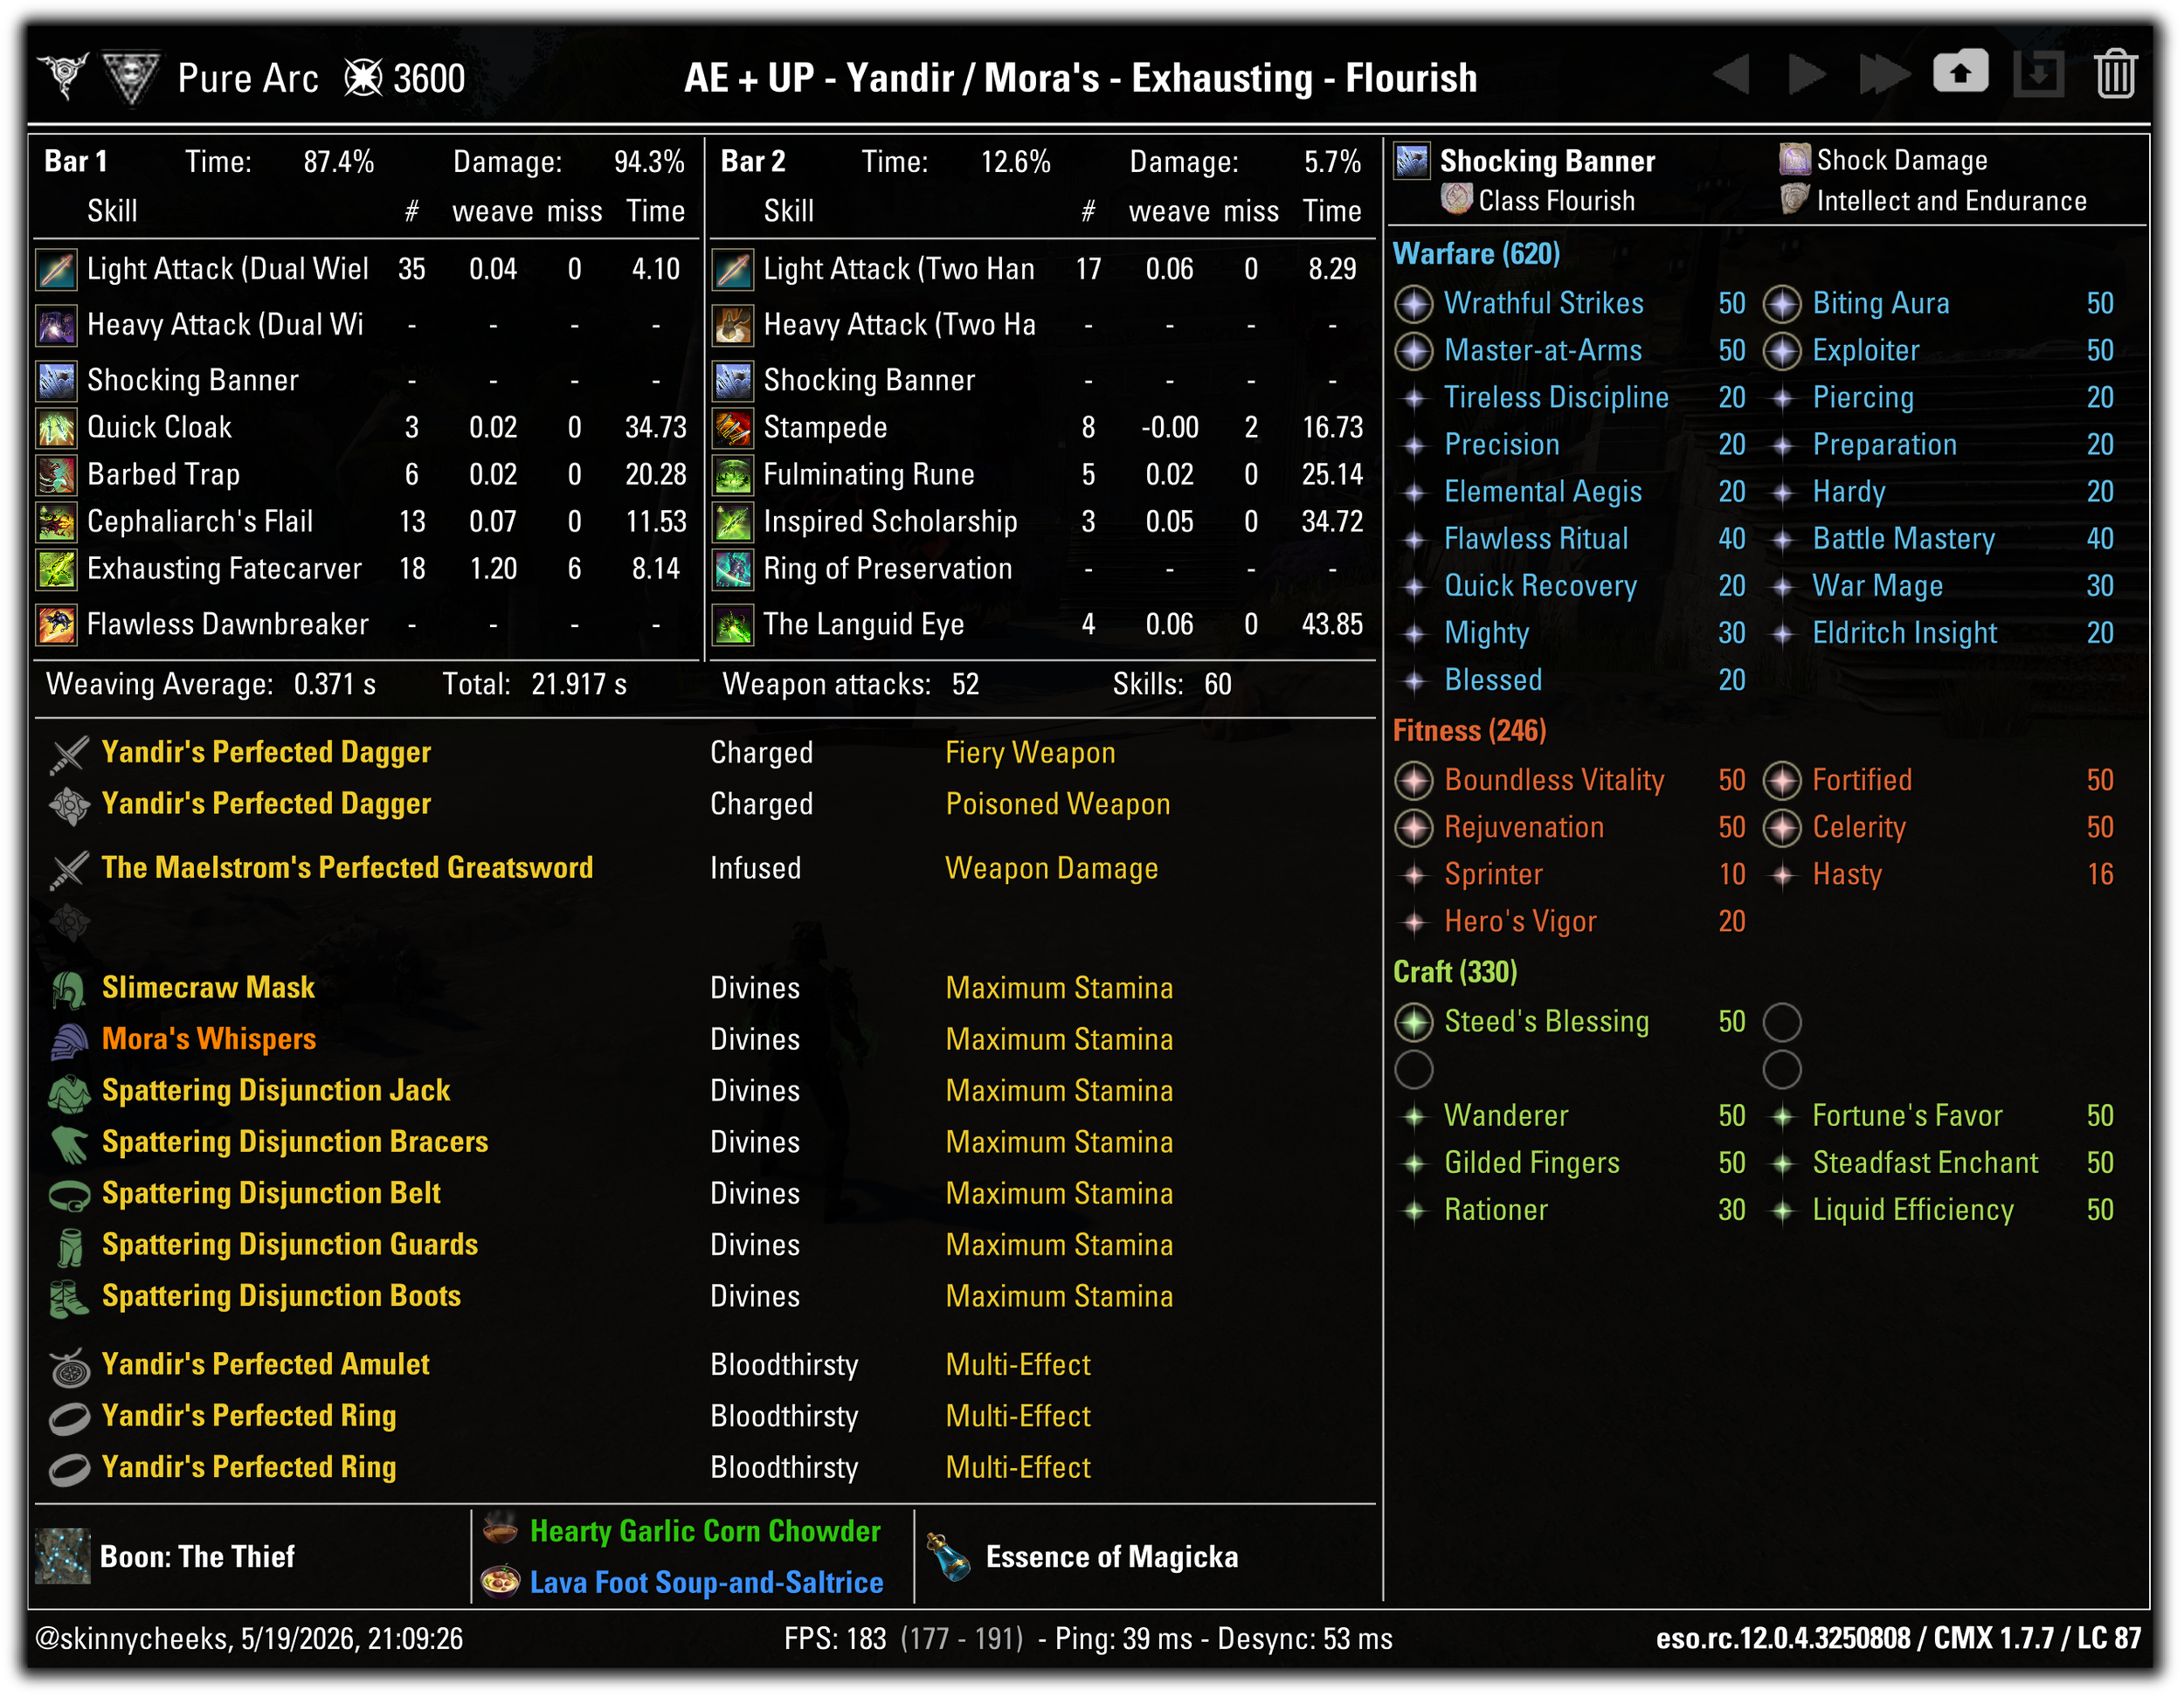Click the Essence of Magicka potion icon
The height and width of the screenshot is (1697, 2184).
(947, 1557)
